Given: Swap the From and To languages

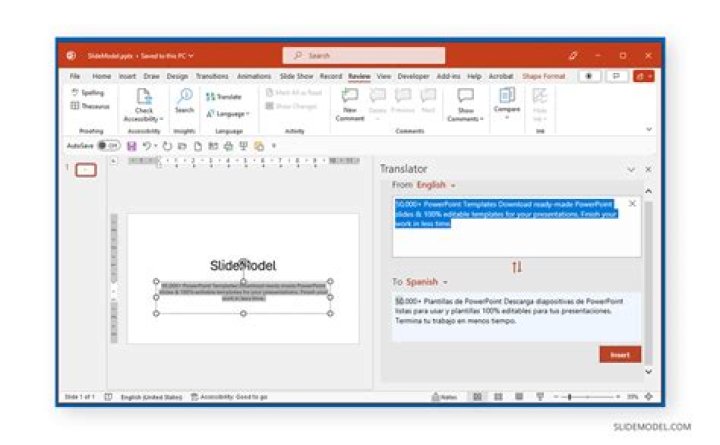Looking at the screenshot, I should [517, 267].
